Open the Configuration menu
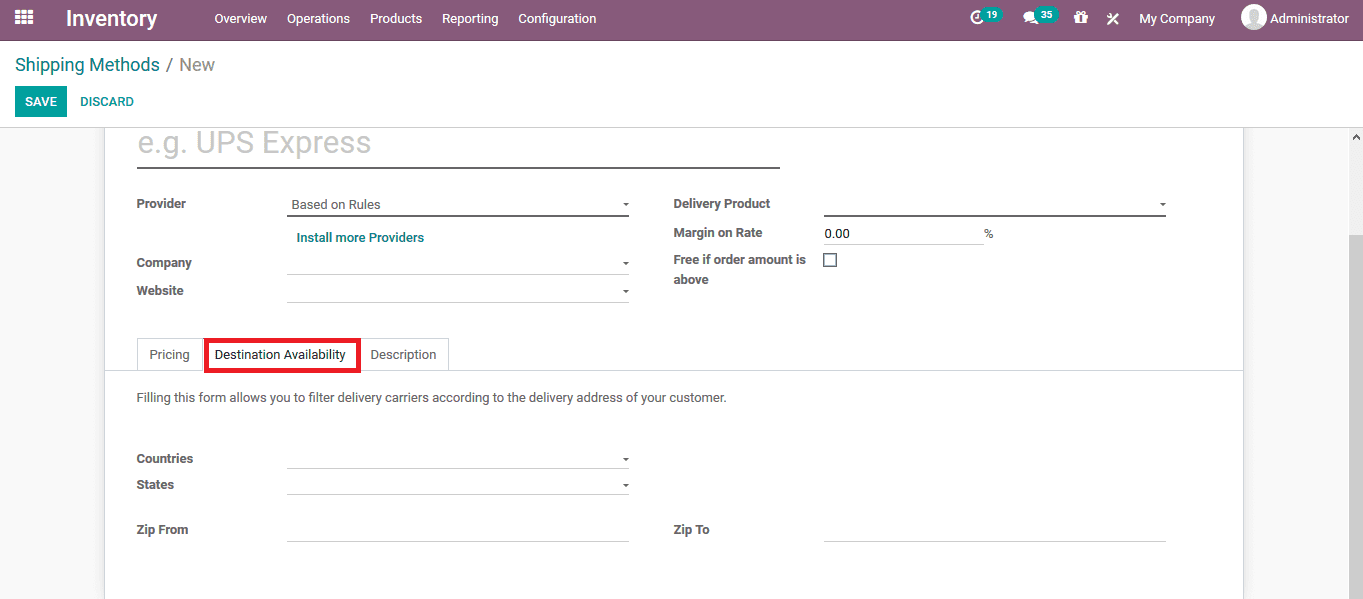 557,18
